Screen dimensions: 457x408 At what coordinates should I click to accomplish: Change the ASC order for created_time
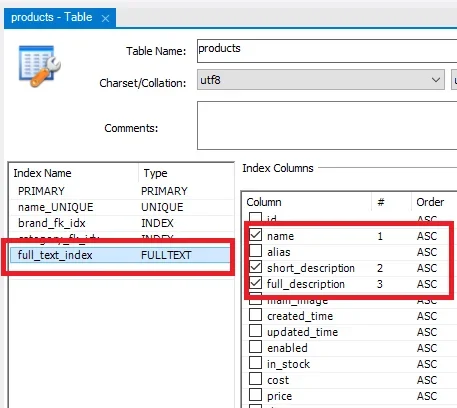click(x=427, y=316)
